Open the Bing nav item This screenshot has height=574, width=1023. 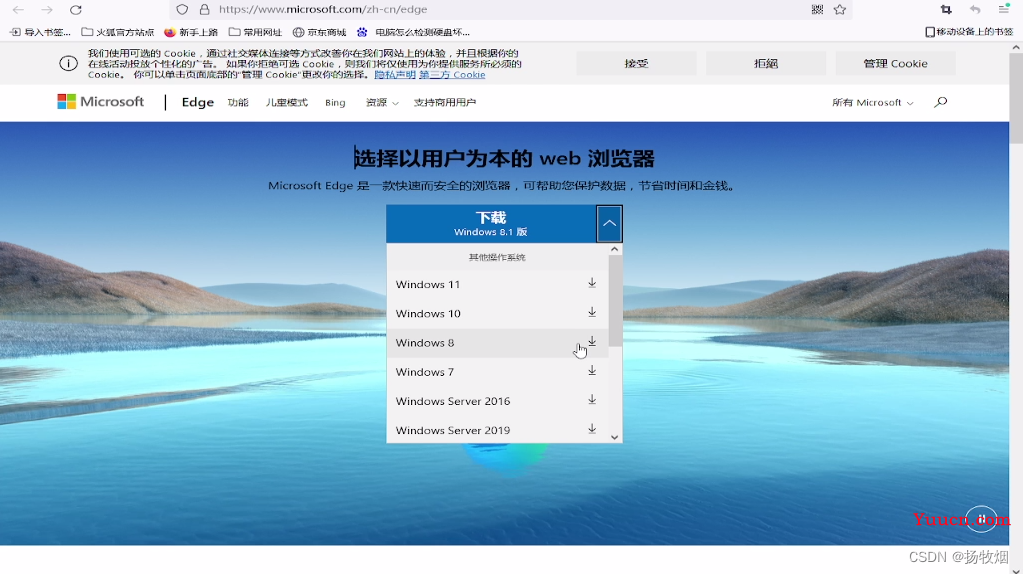[x=335, y=102]
